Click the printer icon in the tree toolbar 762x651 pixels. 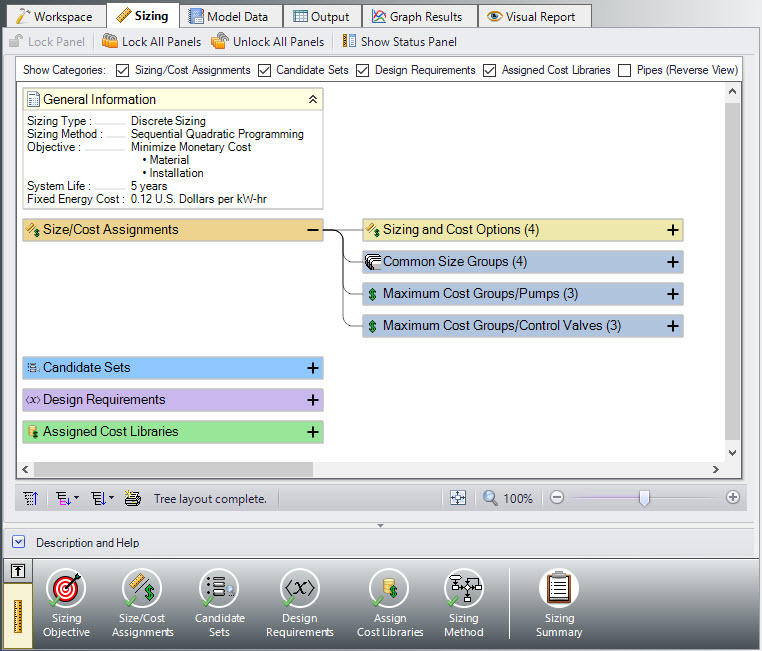(x=133, y=498)
